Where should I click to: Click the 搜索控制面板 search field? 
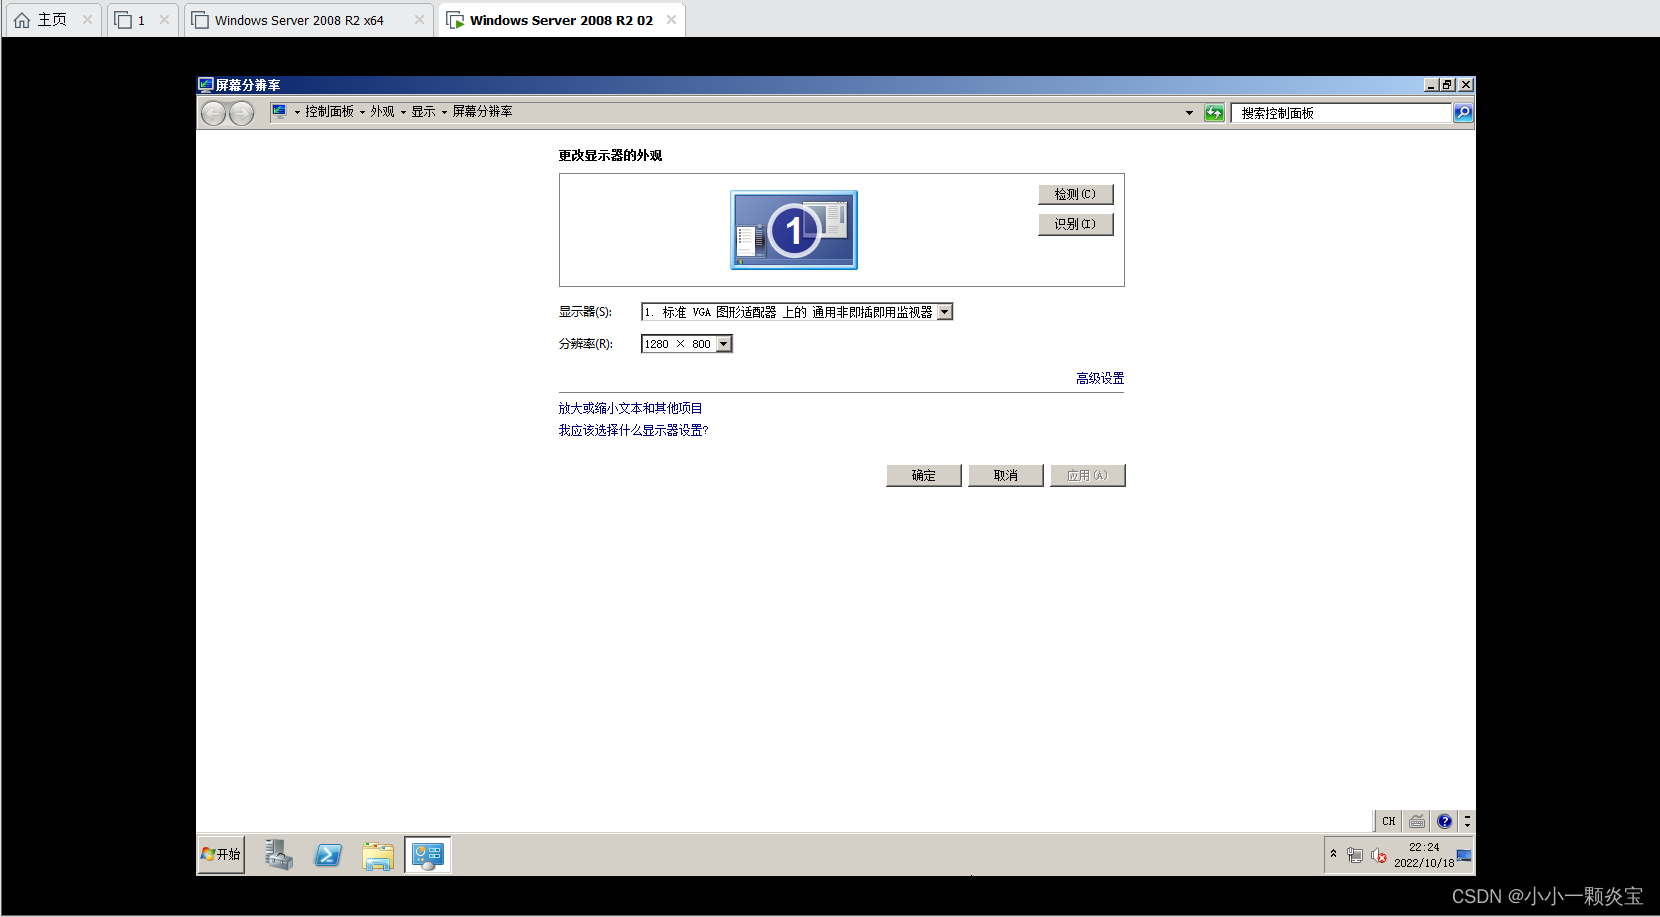coord(1341,113)
